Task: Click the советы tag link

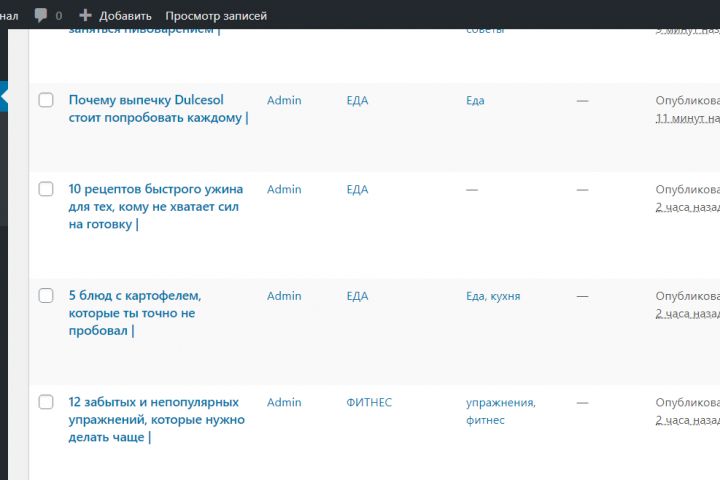Action: [x=484, y=30]
